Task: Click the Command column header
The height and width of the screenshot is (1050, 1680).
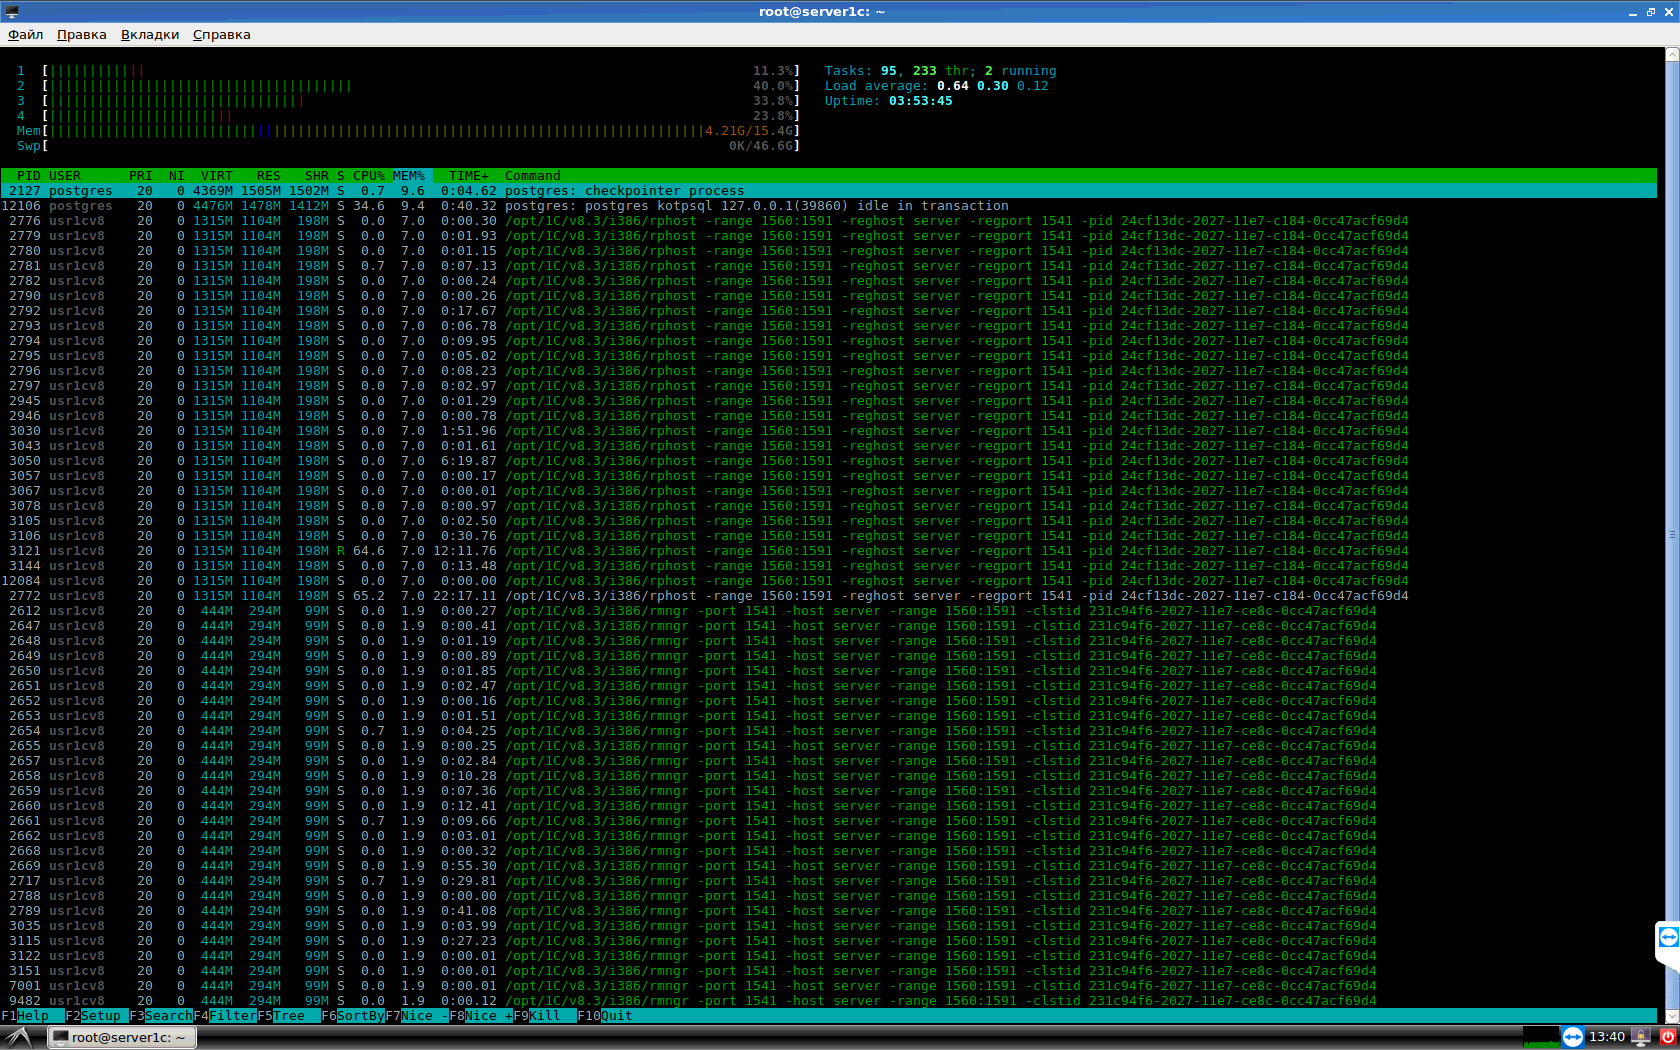Action: [533, 176]
